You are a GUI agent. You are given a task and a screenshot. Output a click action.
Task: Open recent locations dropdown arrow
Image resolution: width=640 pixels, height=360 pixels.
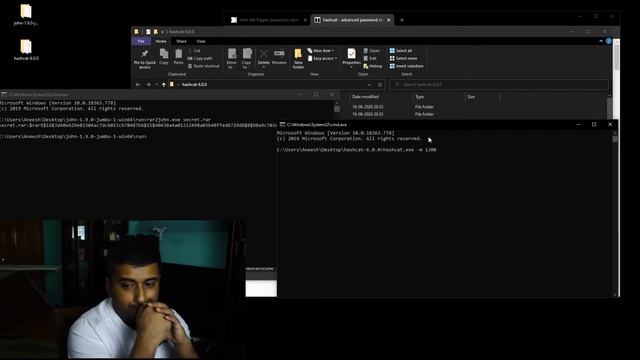click(x=156, y=84)
